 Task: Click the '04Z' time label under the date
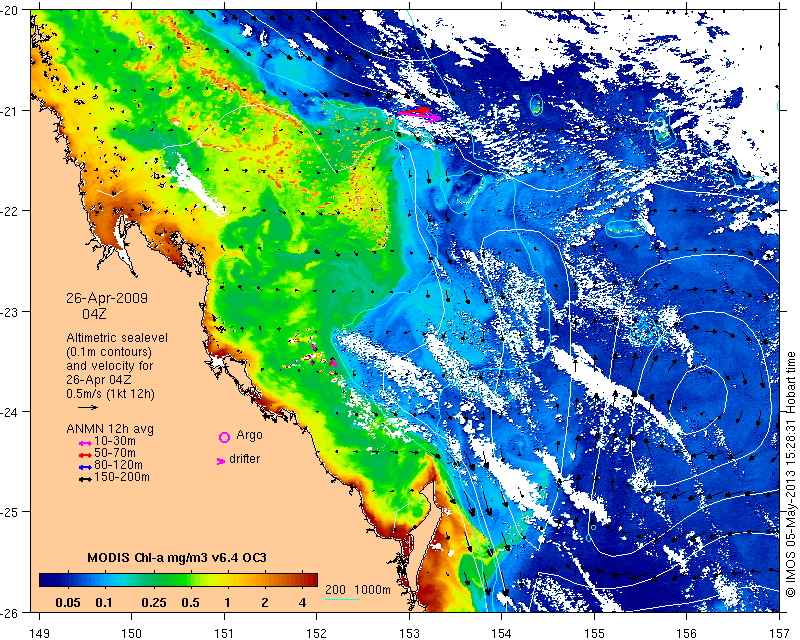[94, 314]
